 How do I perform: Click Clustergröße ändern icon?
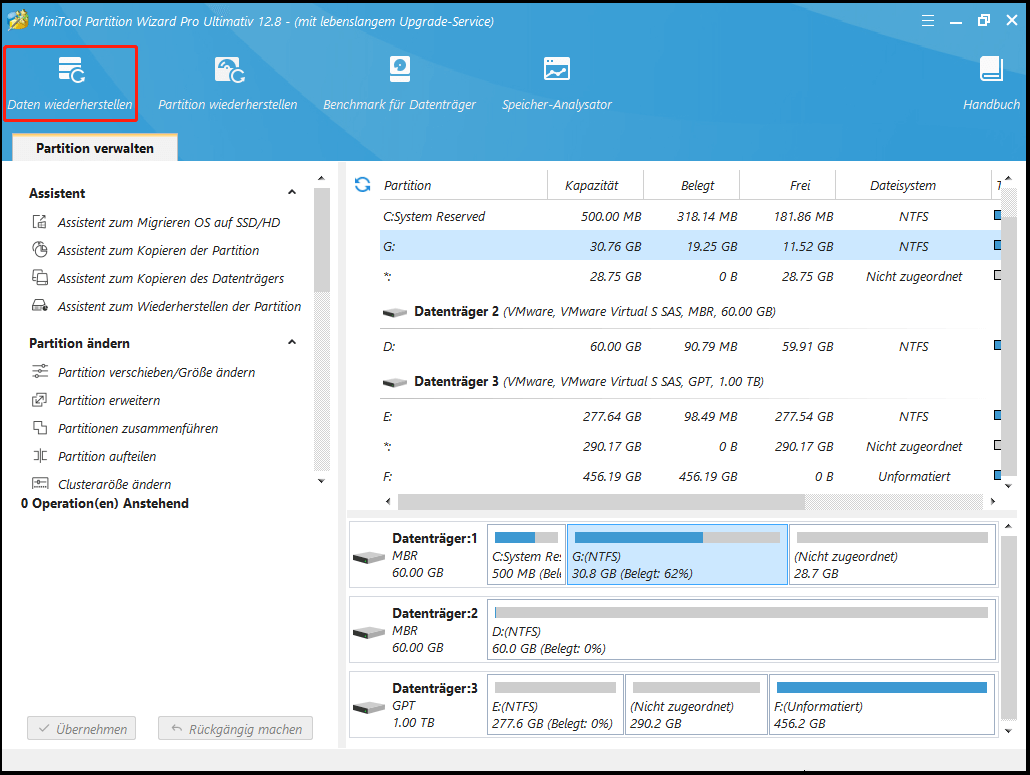tap(40, 484)
